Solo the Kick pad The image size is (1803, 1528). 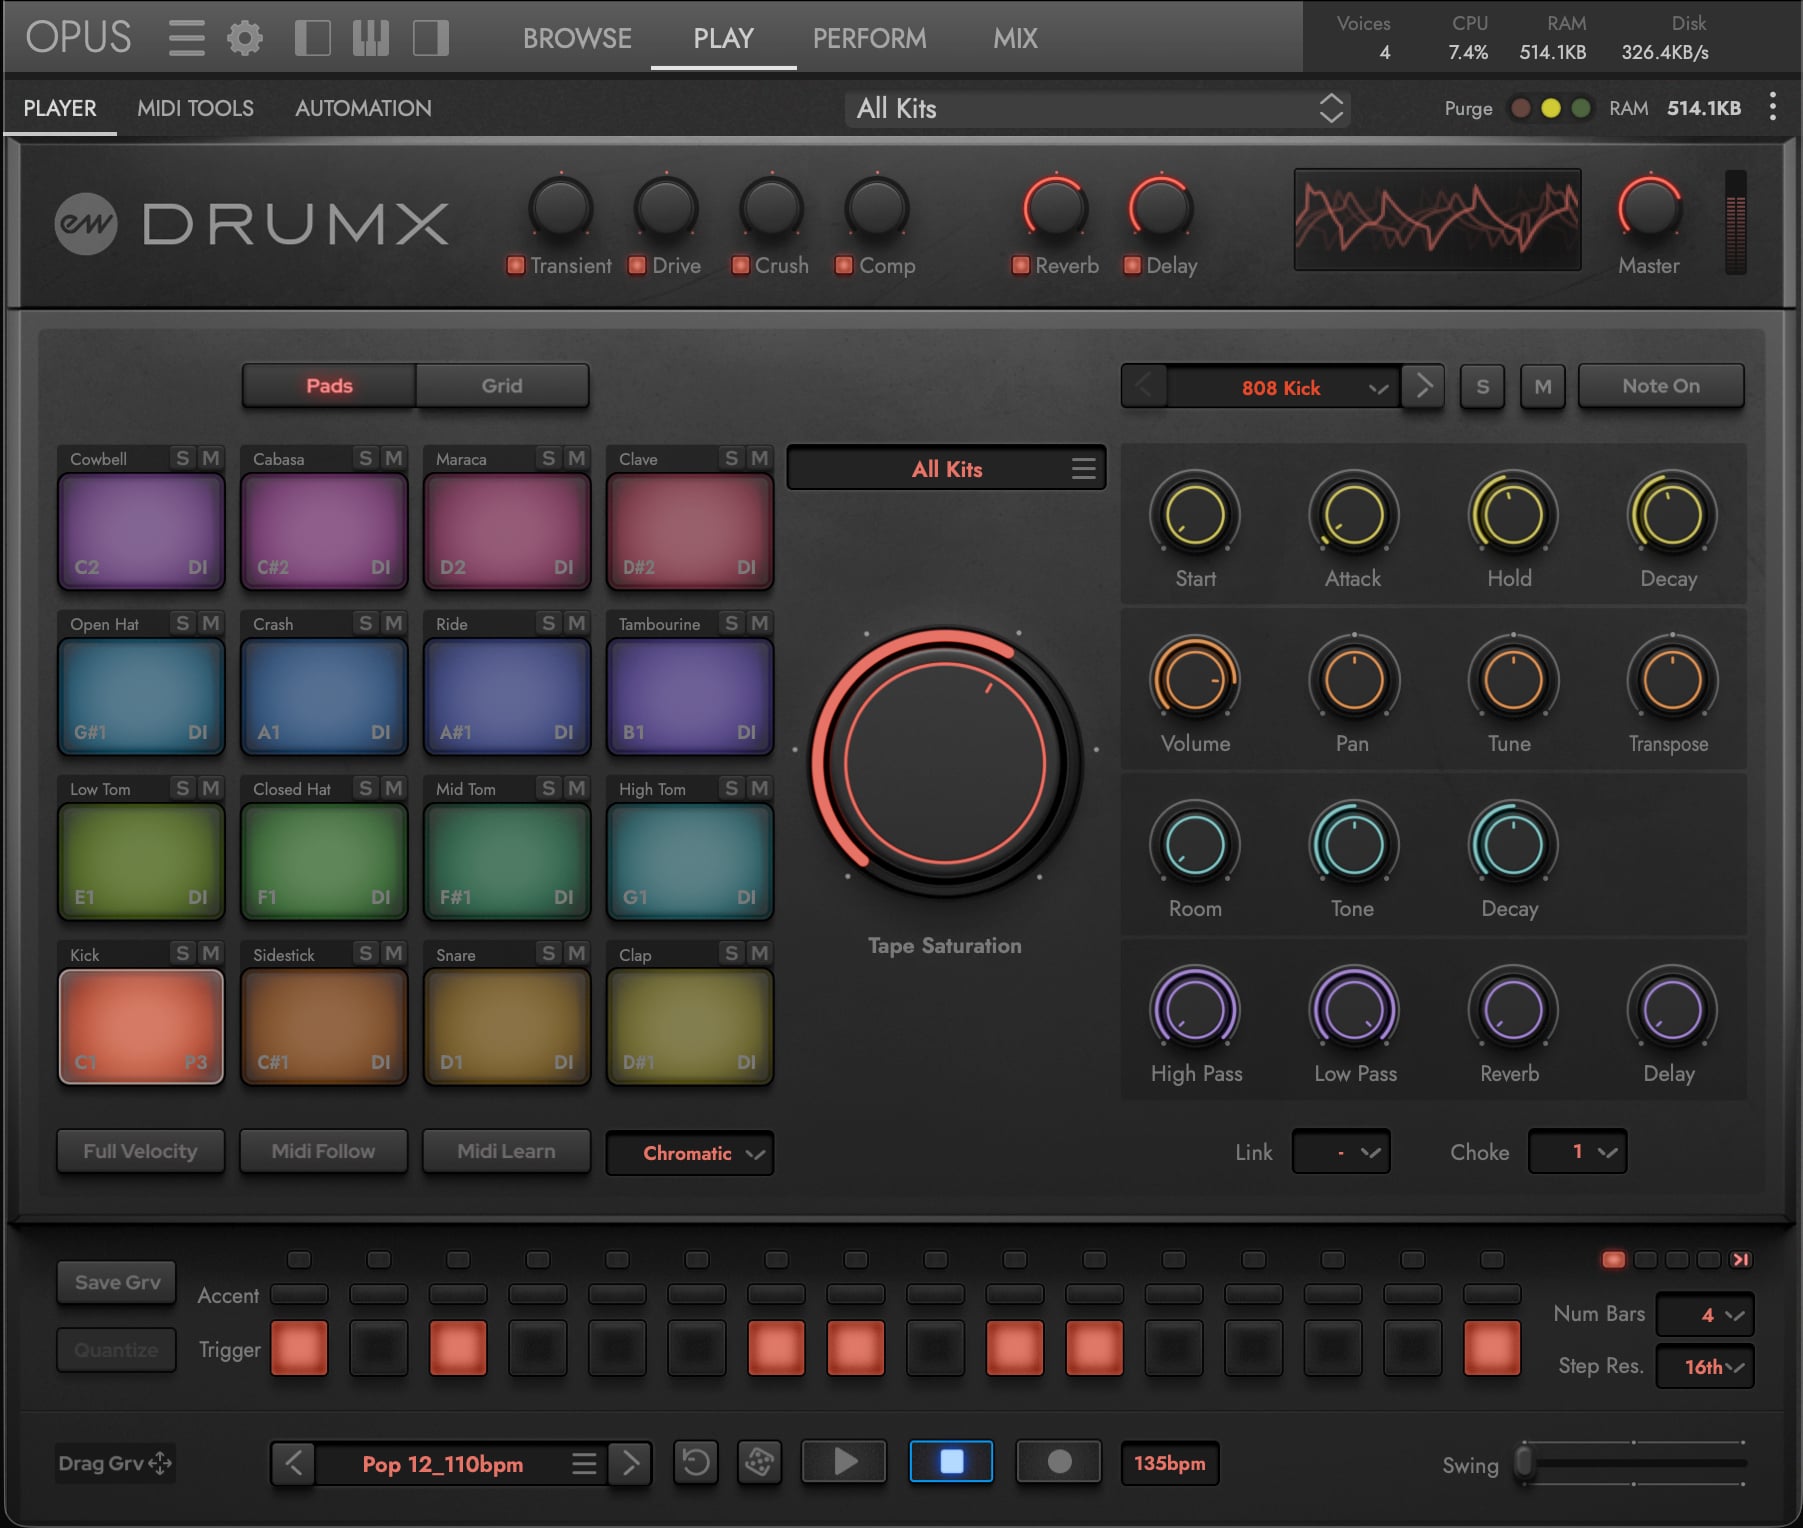tap(182, 954)
